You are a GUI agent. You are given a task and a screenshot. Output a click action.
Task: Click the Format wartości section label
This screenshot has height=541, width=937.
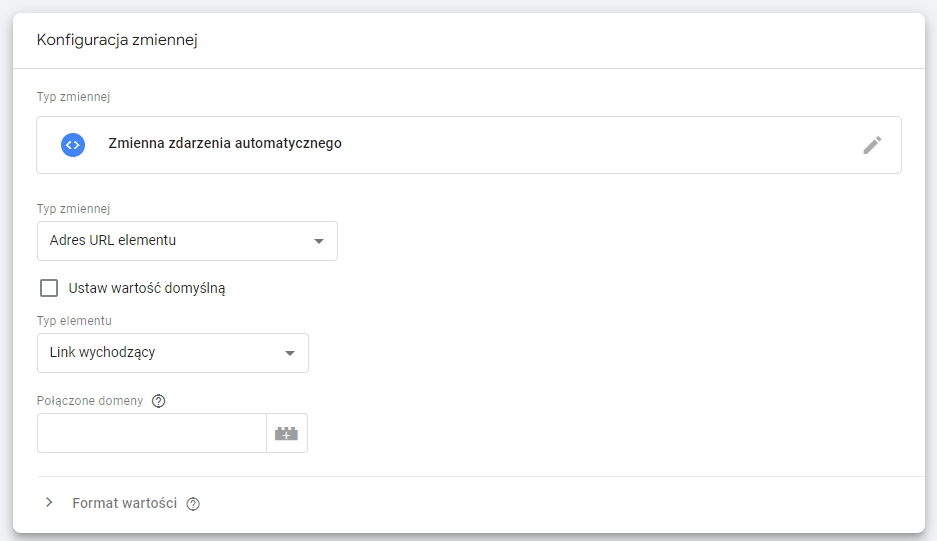[x=124, y=503]
